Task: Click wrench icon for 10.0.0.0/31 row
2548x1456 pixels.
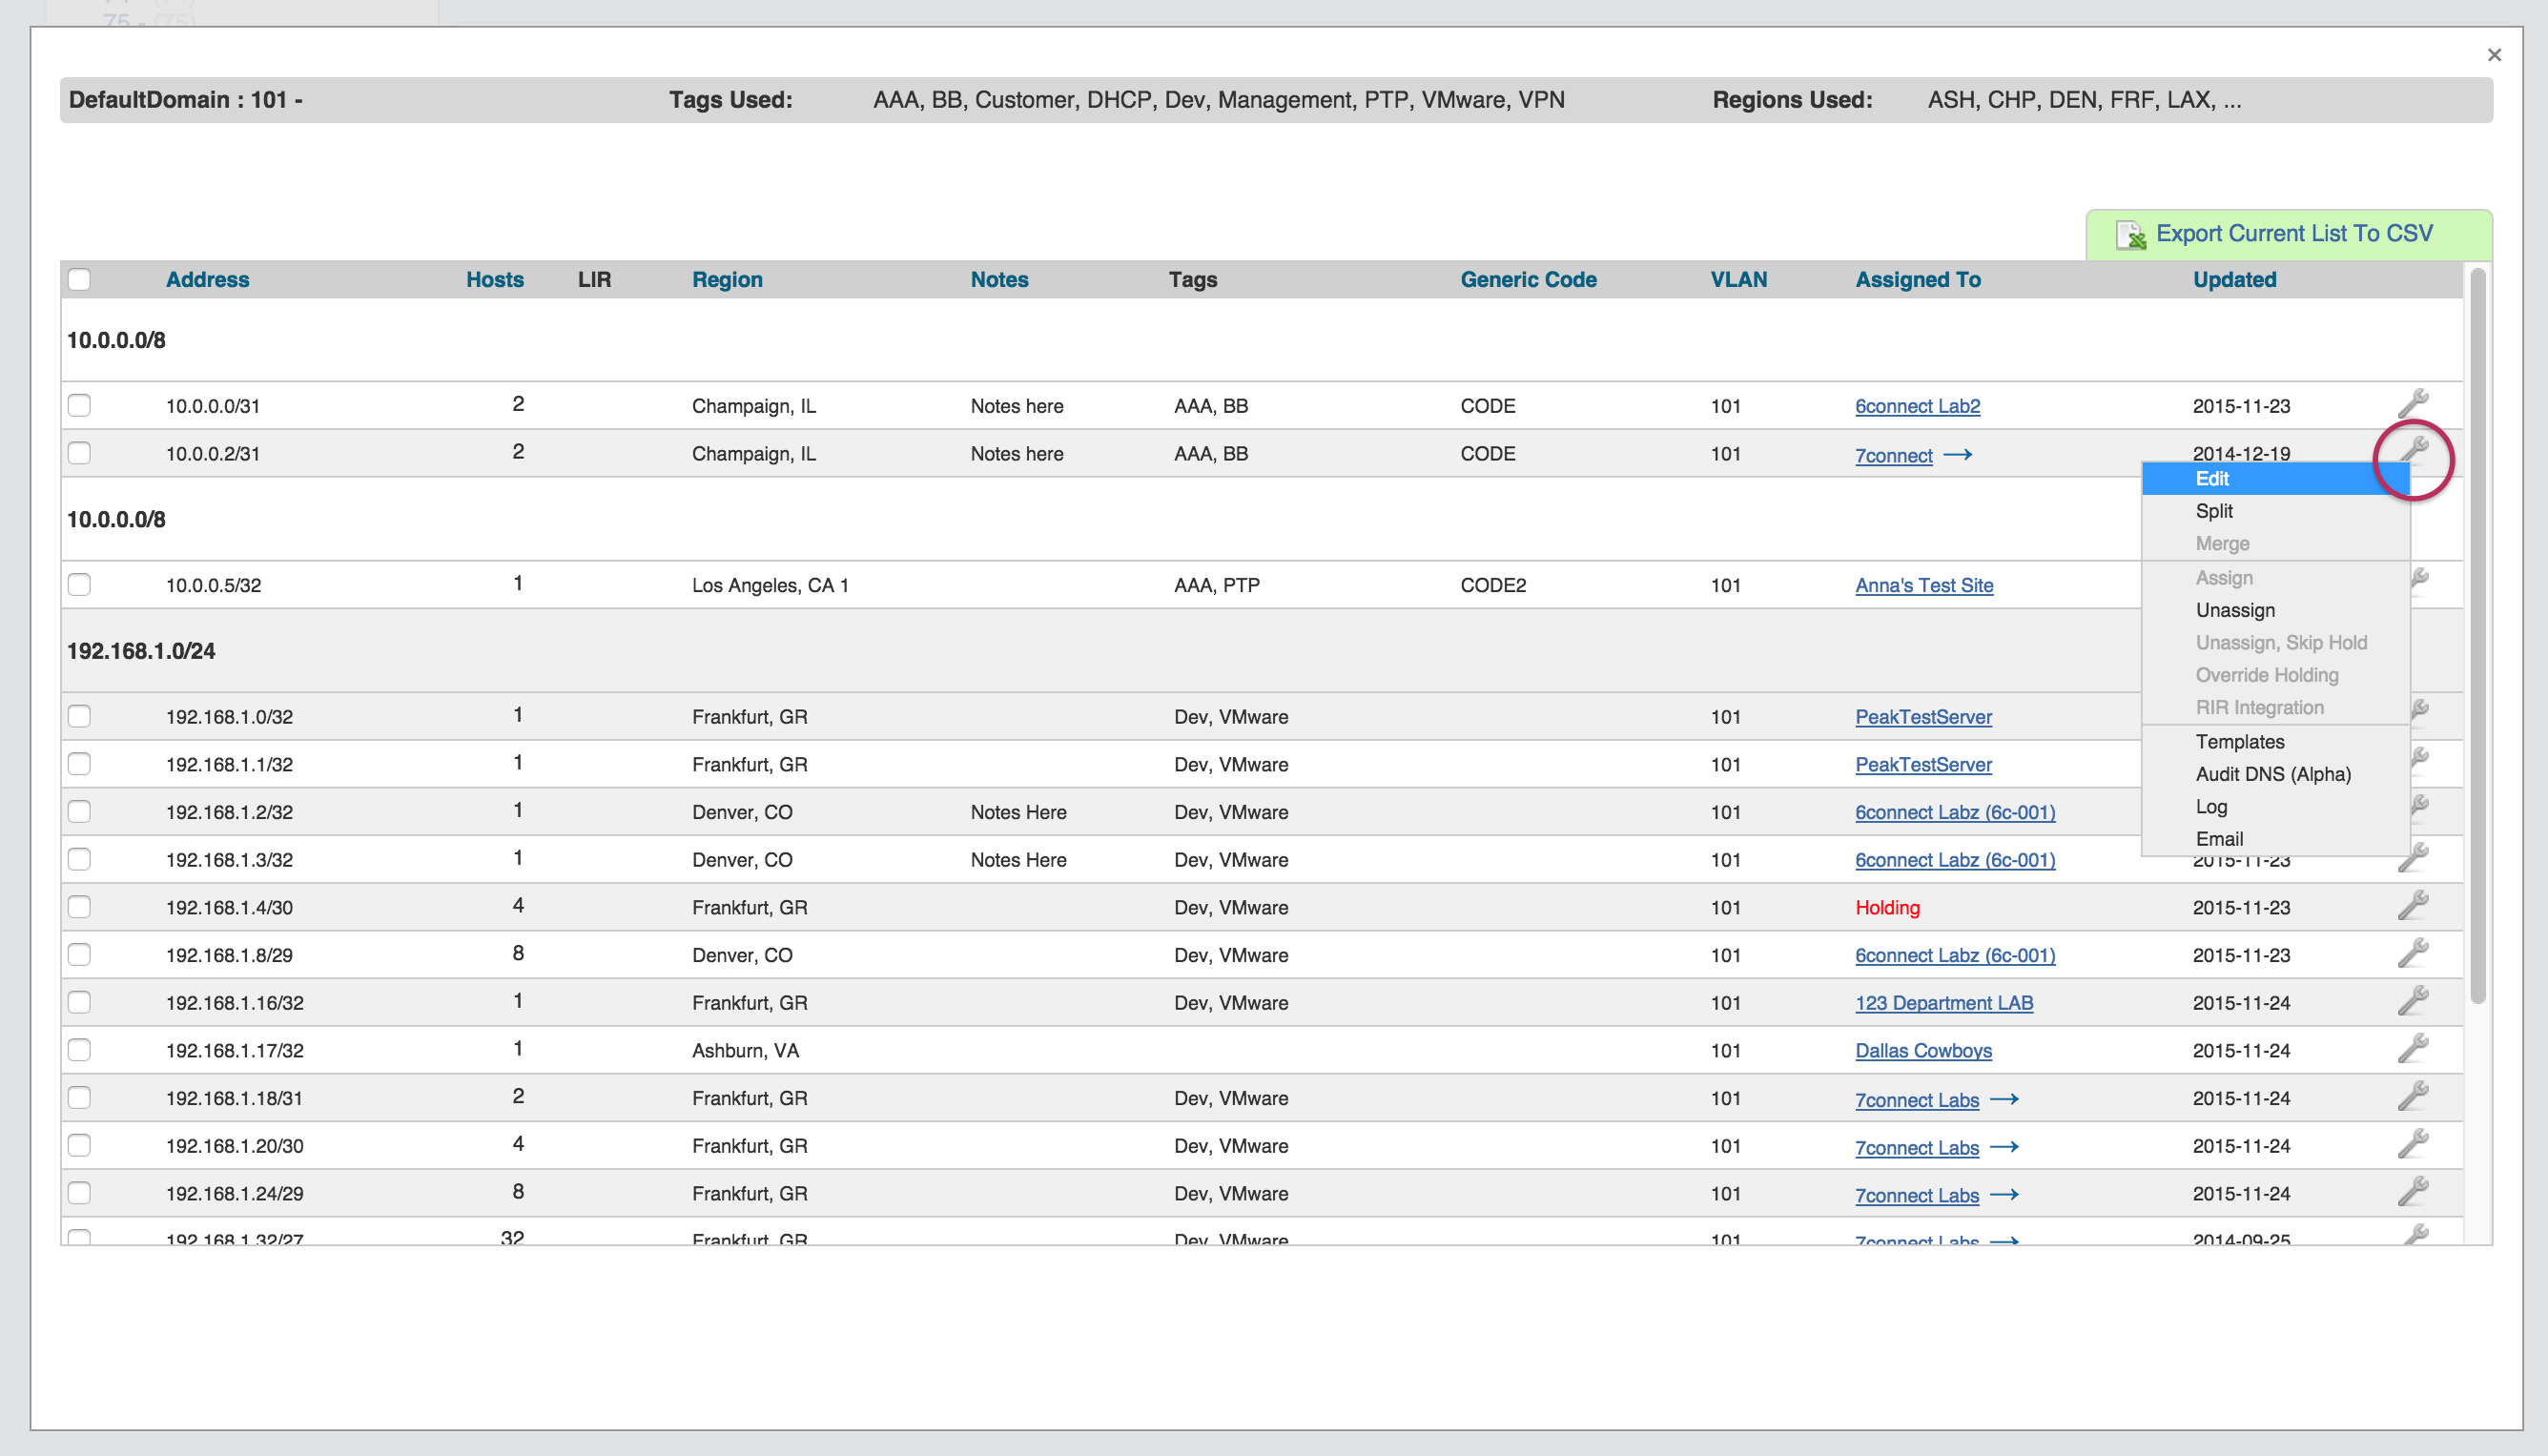Action: [x=2413, y=403]
